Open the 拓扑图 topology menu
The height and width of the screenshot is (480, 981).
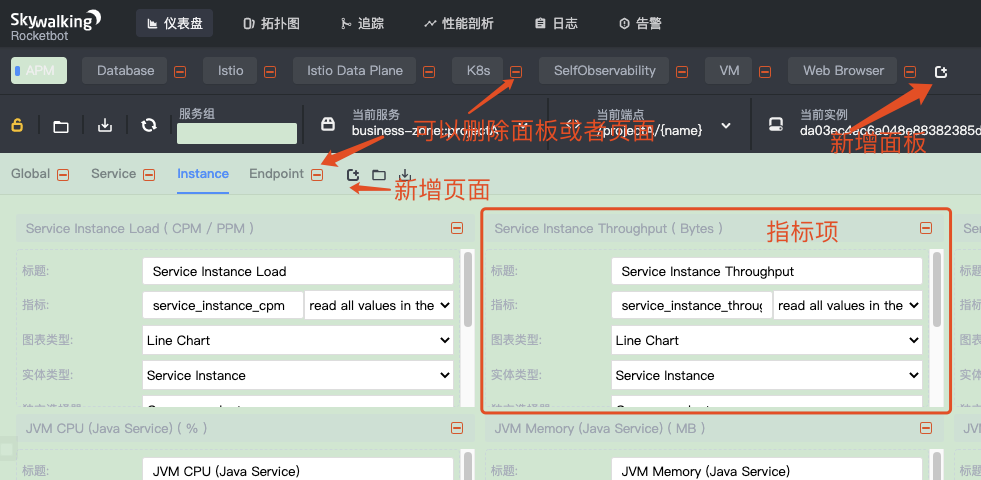click(272, 24)
